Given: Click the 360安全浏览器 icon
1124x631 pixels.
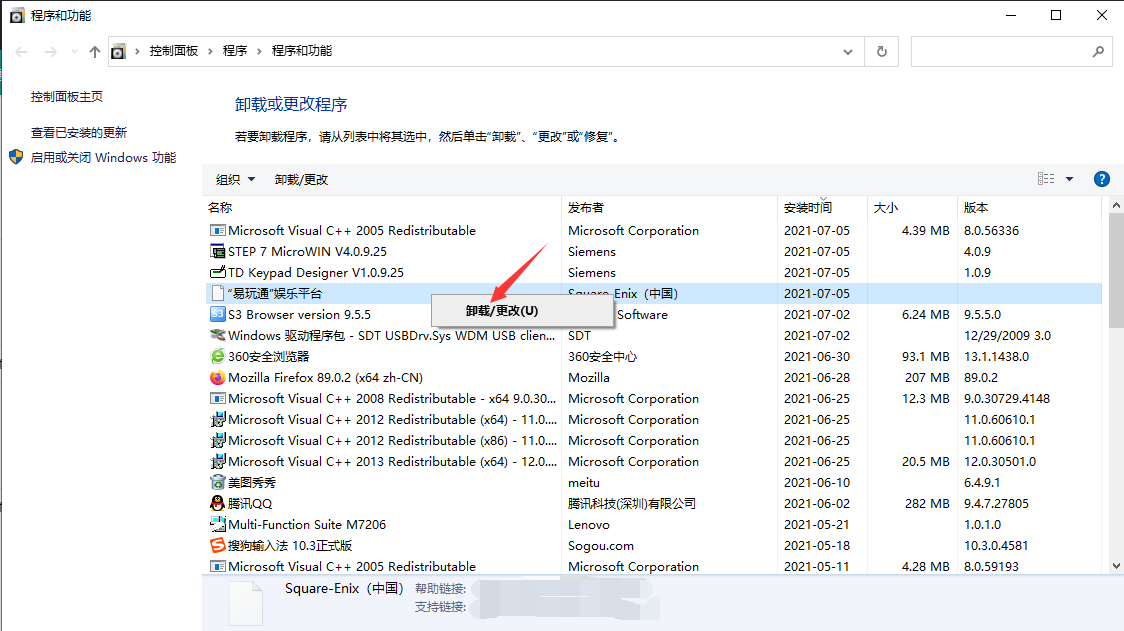Looking at the screenshot, I should click(x=218, y=356).
